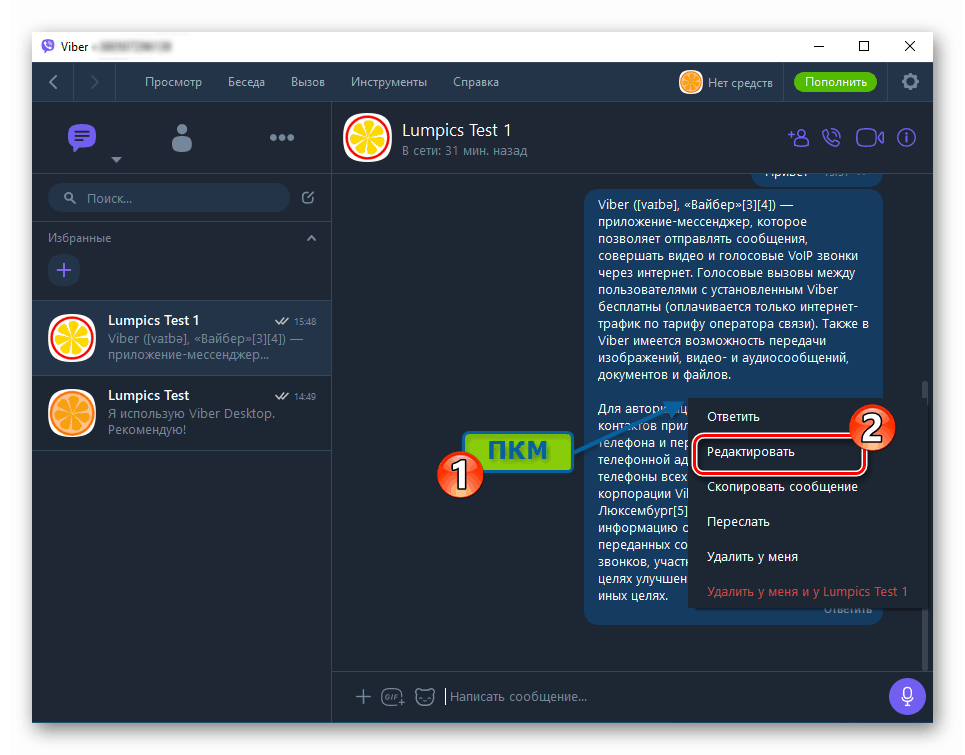
Task: Click the orange avatar next to Нет средств
Action: [x=691, y=82]
